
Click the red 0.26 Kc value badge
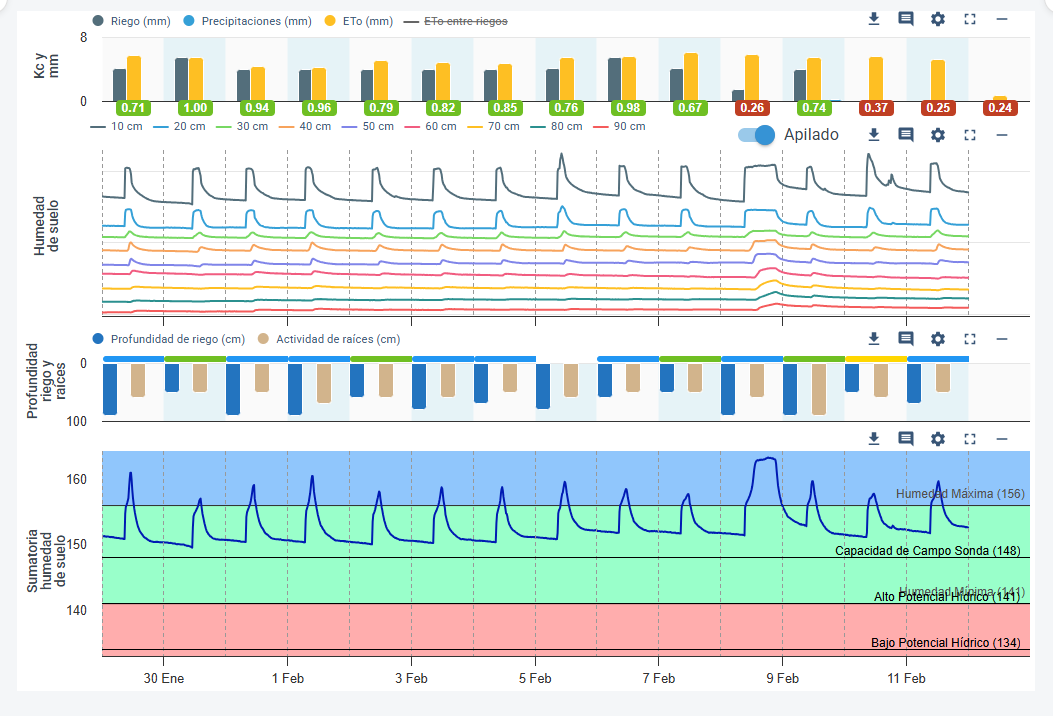coord(752,108)
